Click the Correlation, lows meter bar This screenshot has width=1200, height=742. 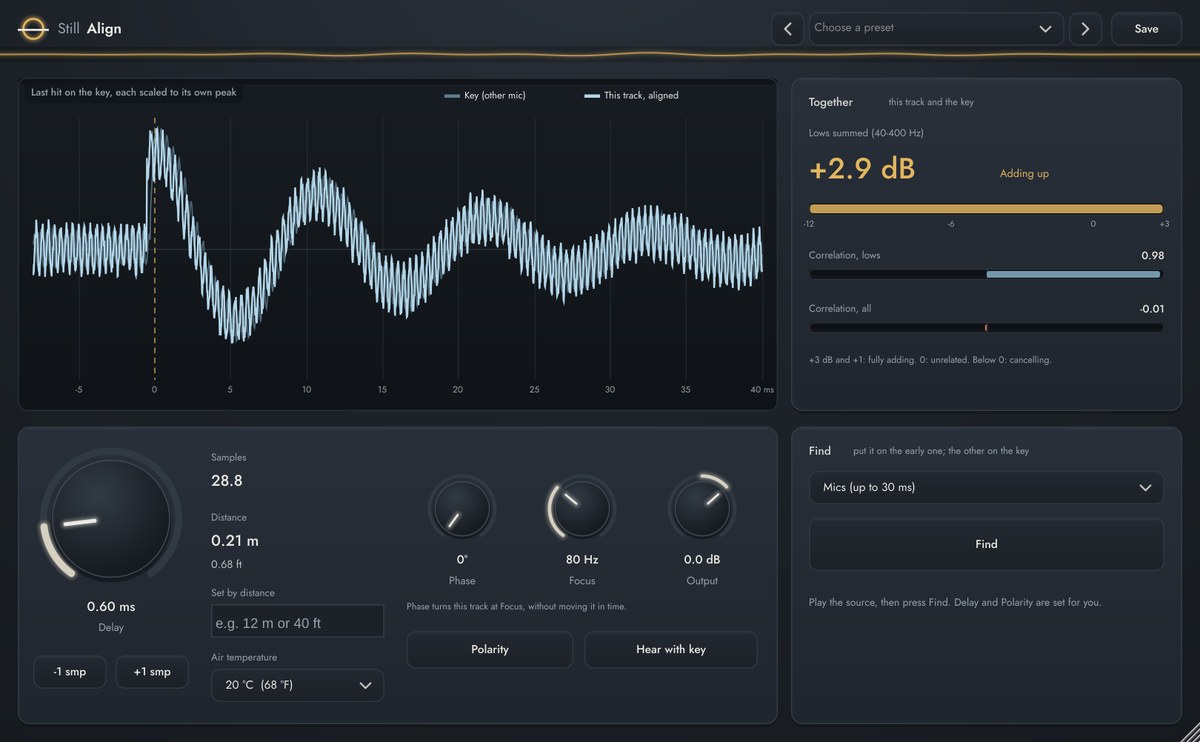click(x=986, y=274)
